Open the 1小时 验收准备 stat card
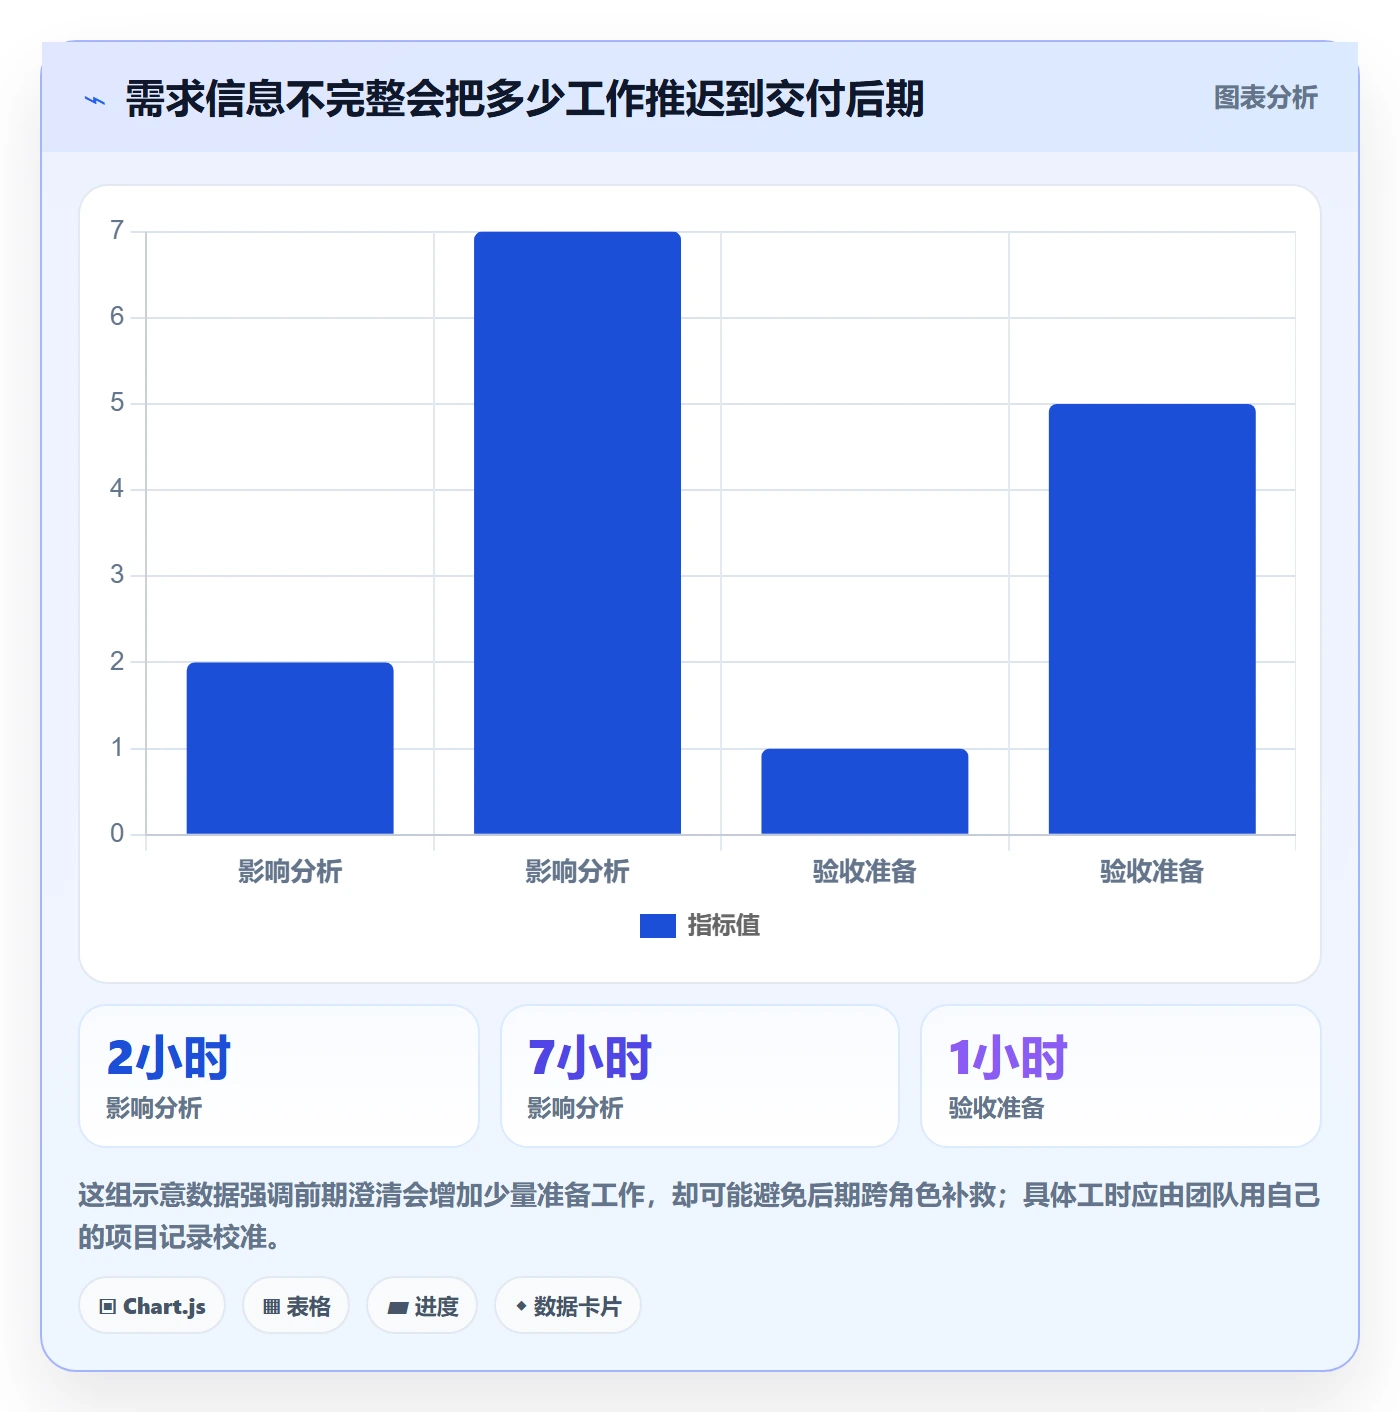 [1121, 1076]
